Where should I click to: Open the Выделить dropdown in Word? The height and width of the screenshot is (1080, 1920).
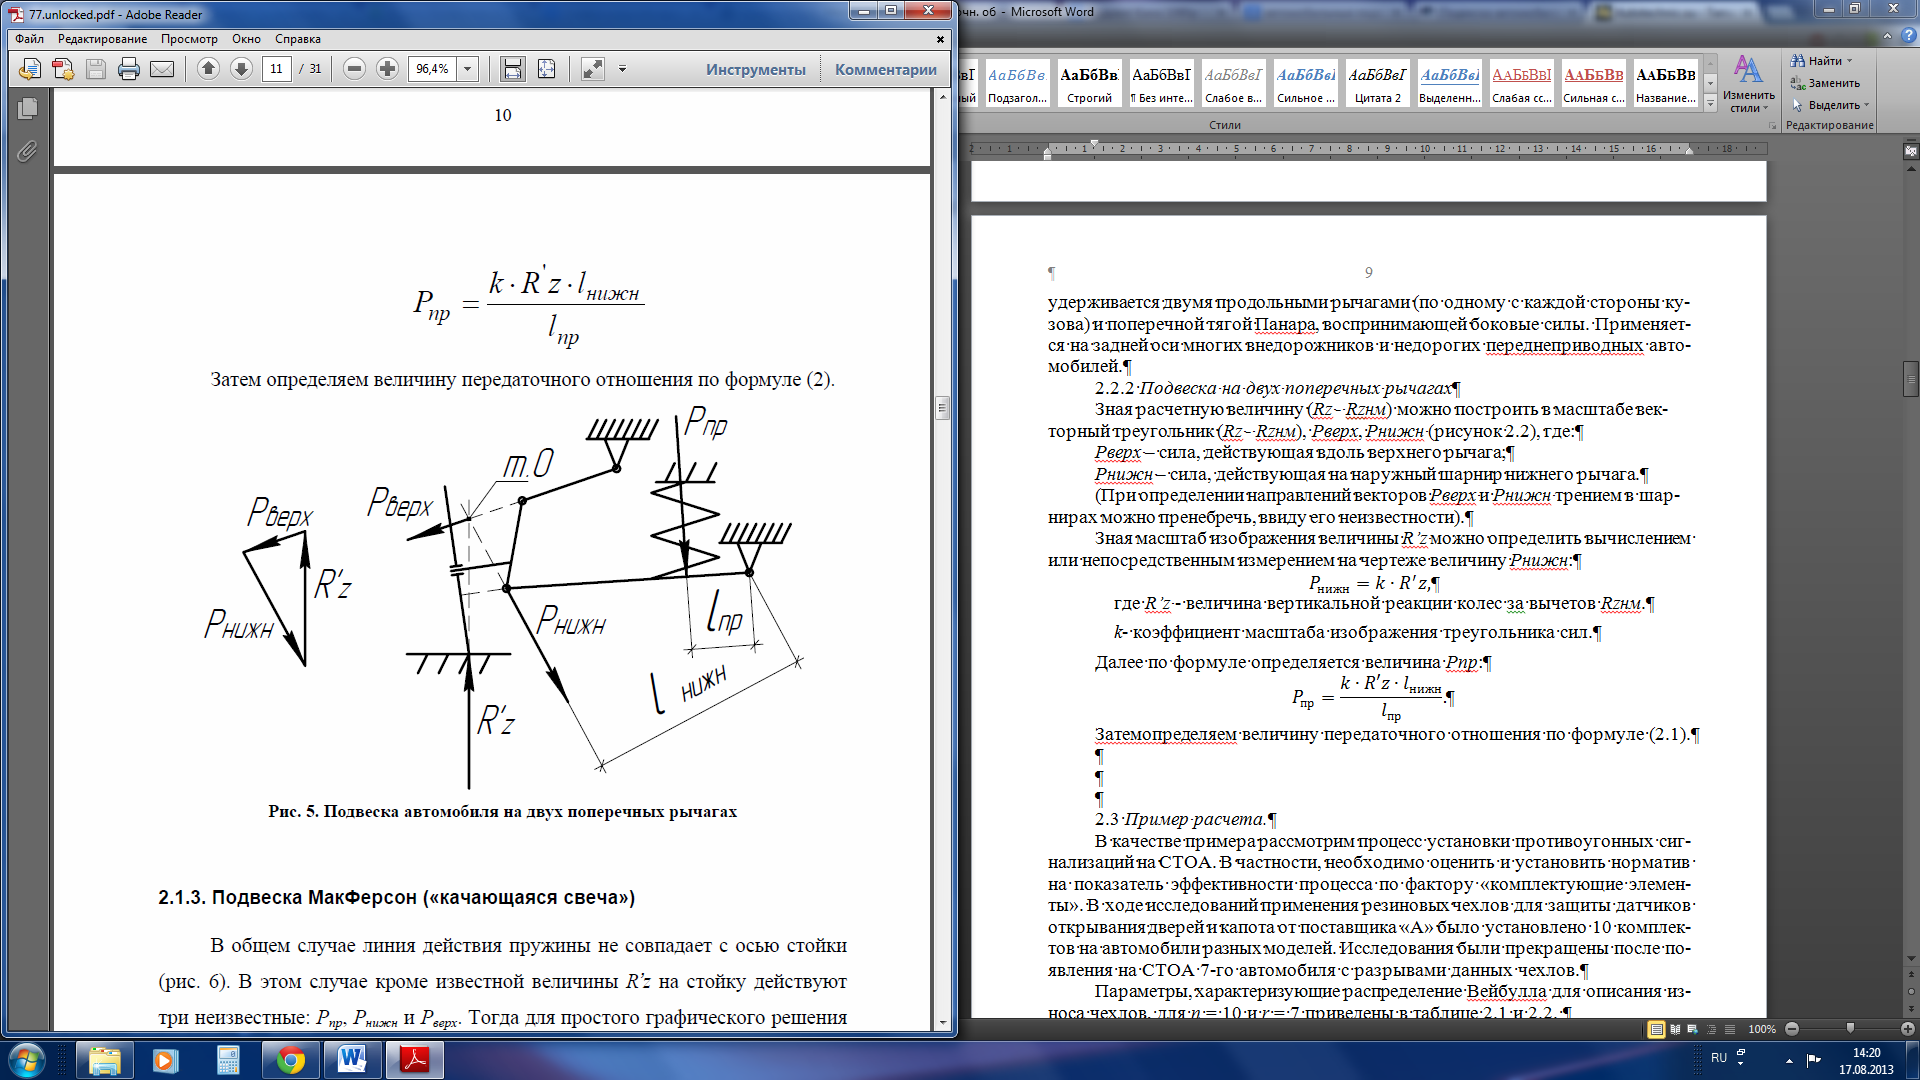tap(1830, 105)
